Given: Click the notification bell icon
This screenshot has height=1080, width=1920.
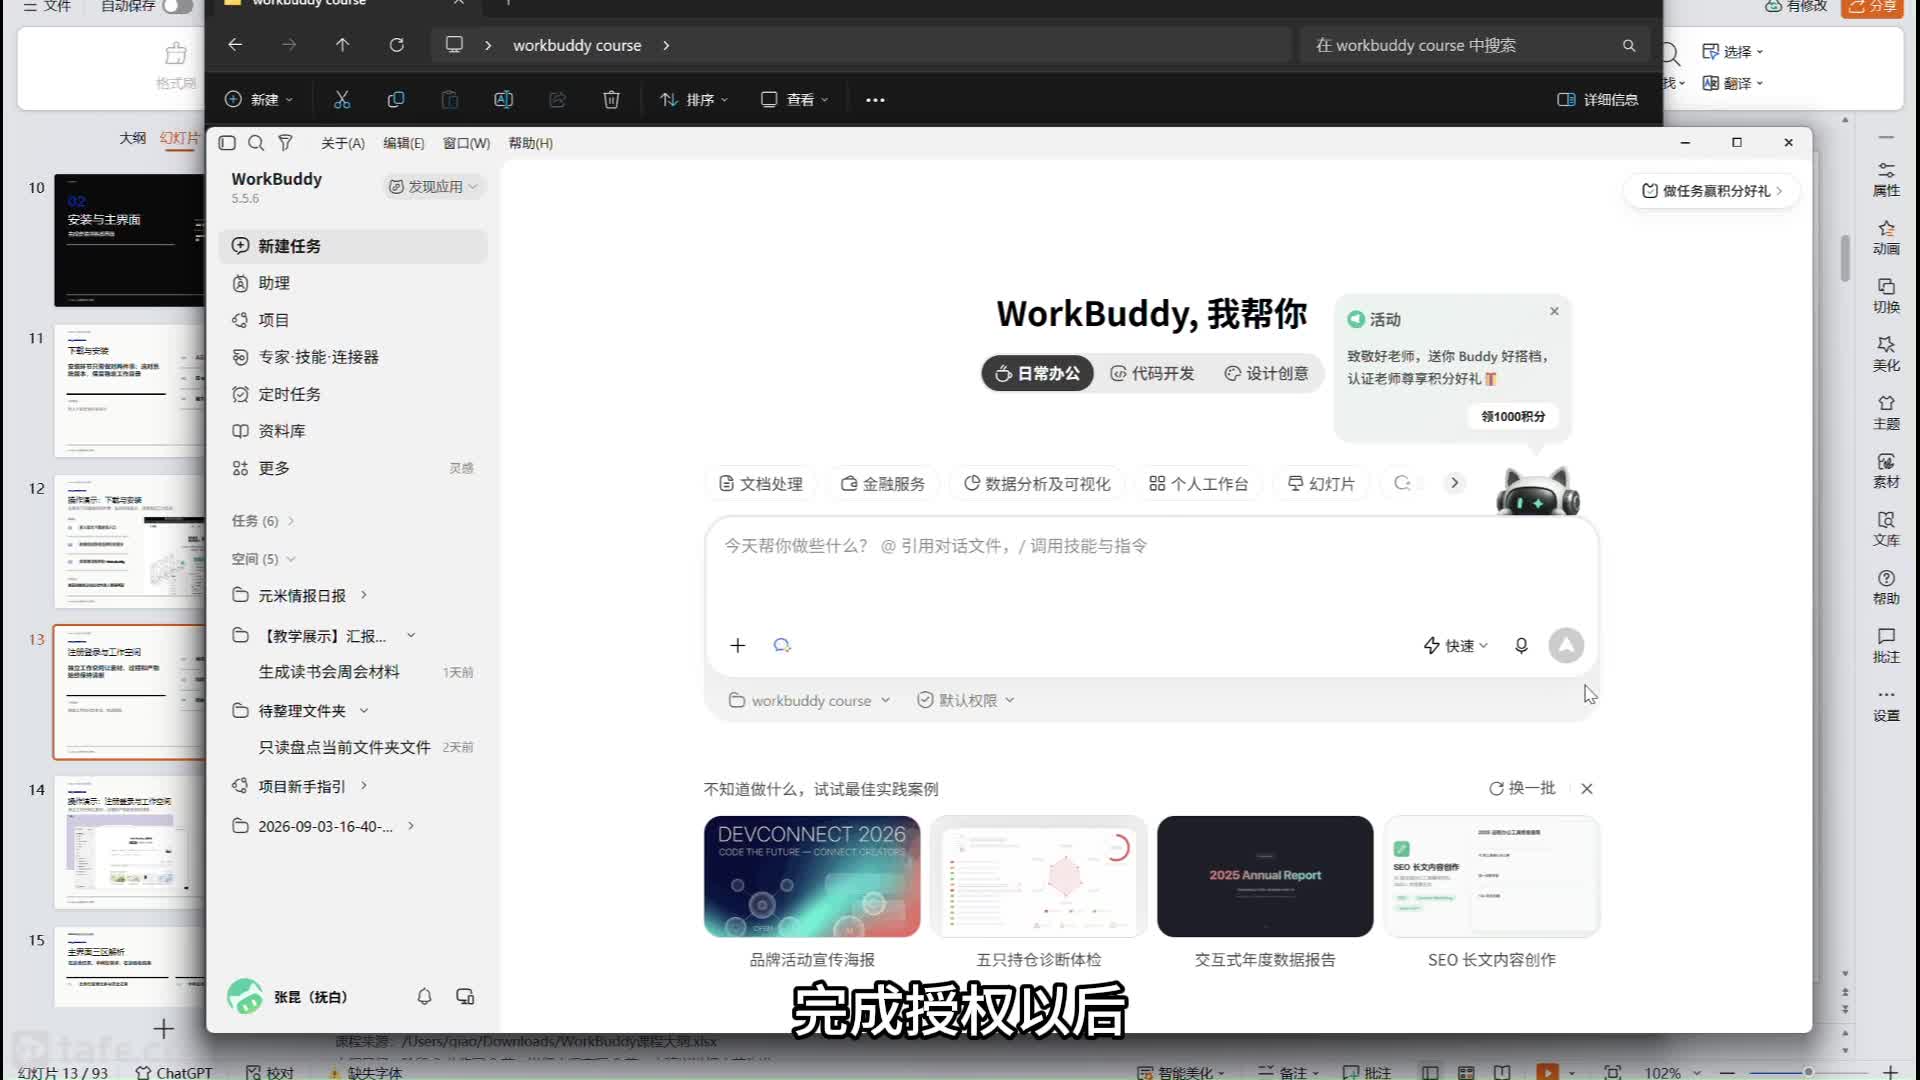Looking at the screenshot, I should (x=424, y=996).
